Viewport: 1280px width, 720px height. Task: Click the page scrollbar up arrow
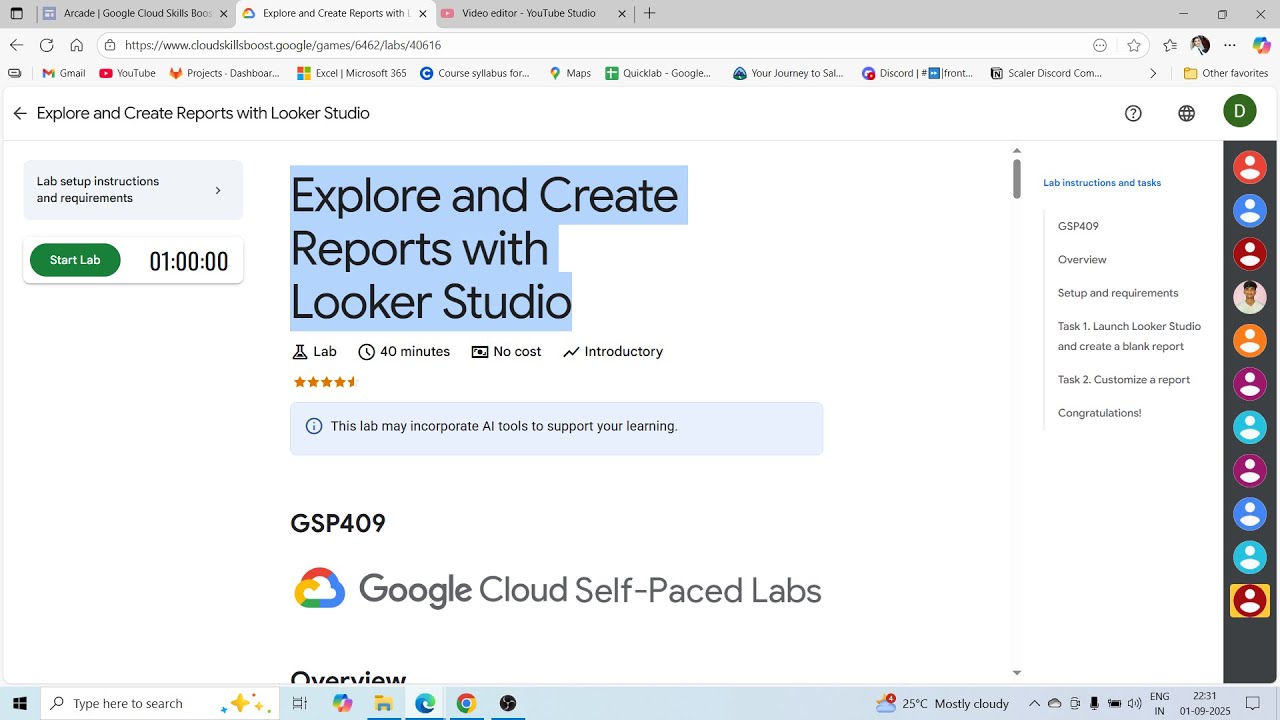1016,151
